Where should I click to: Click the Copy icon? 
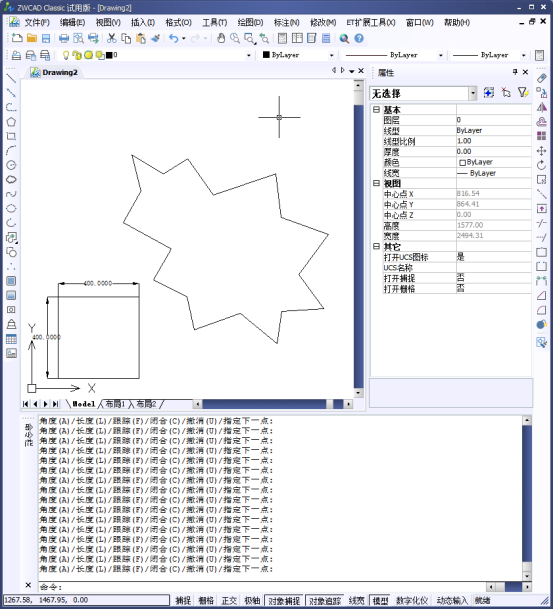point(126,38)
